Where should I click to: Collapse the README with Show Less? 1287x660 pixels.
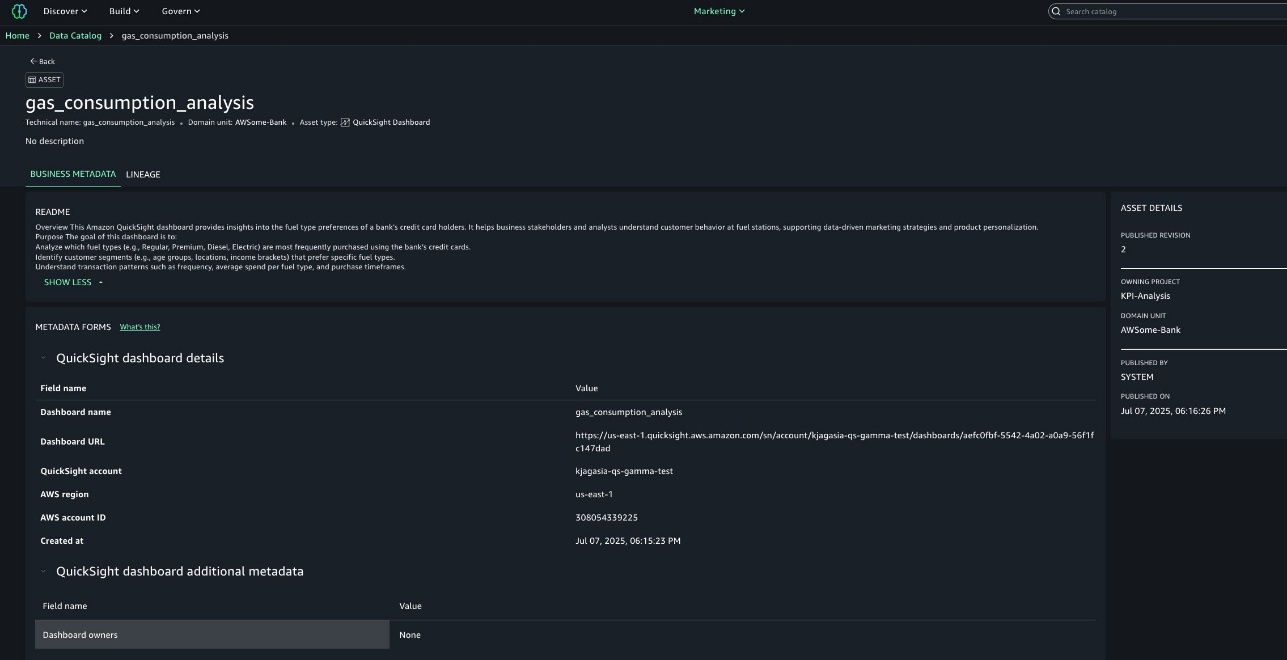(73, 282)
